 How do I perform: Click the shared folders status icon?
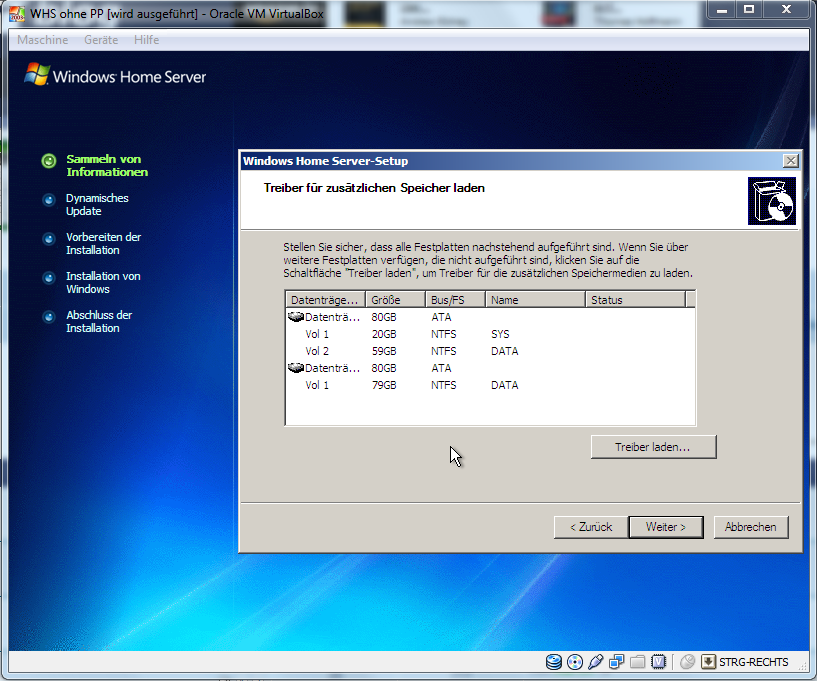click(x=637, y=662)
